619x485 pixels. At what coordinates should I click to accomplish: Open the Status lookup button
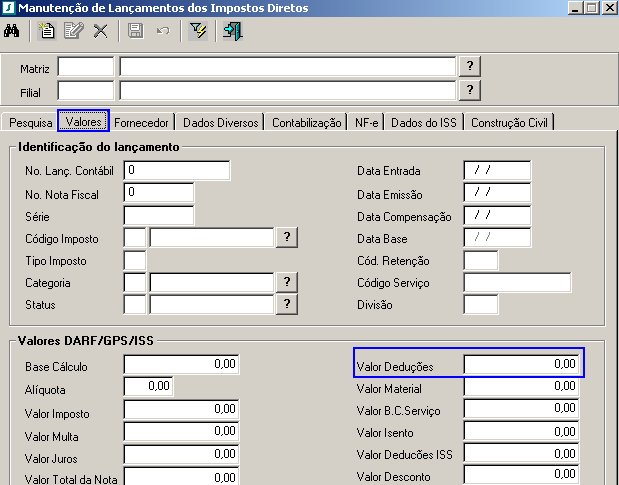(287, 304)
